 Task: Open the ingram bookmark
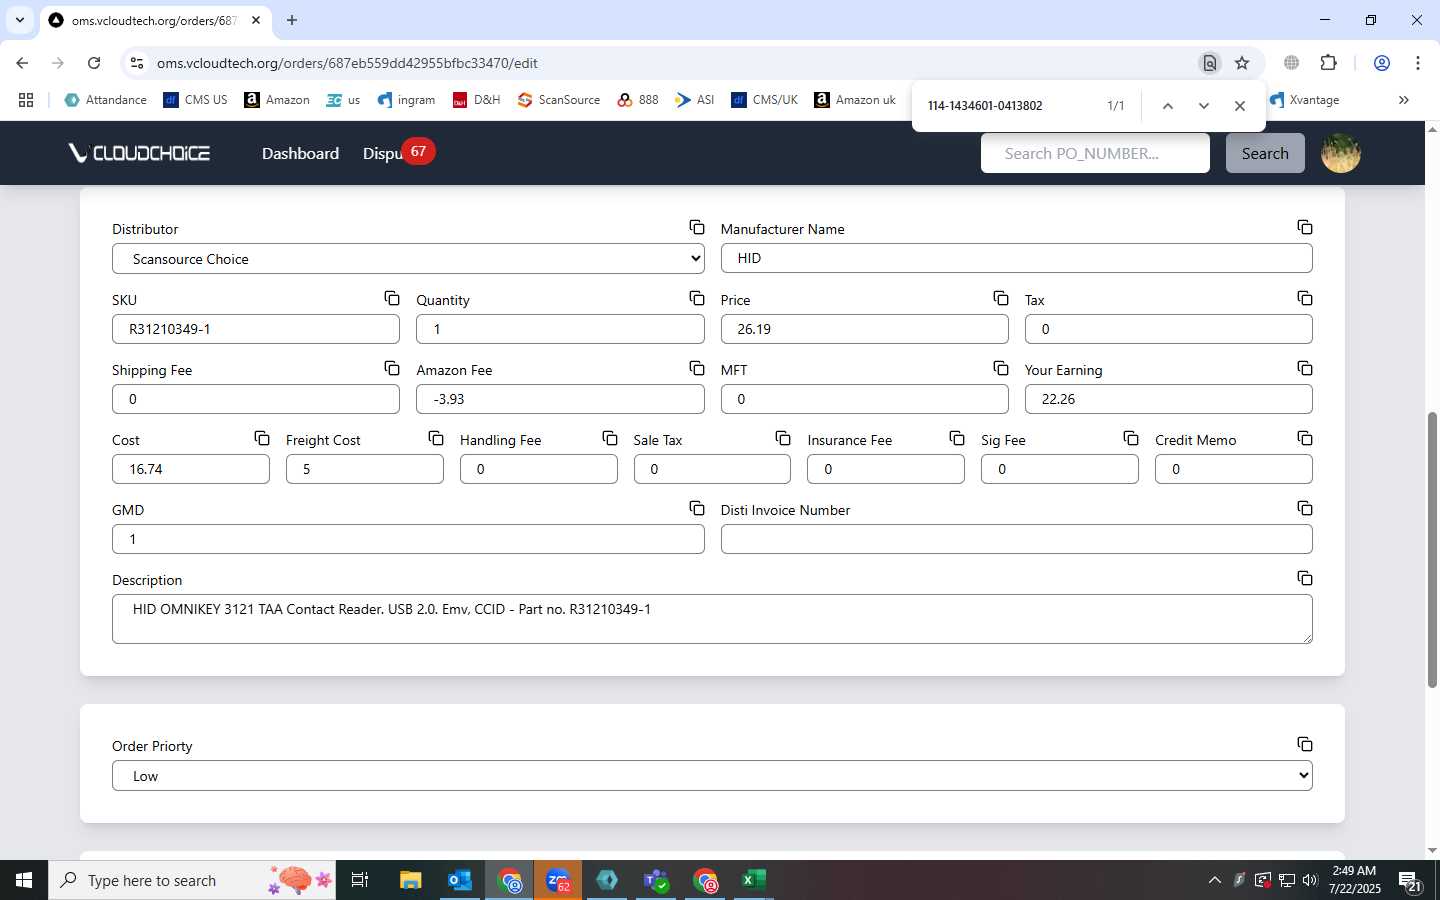click(x=406, y=100)
